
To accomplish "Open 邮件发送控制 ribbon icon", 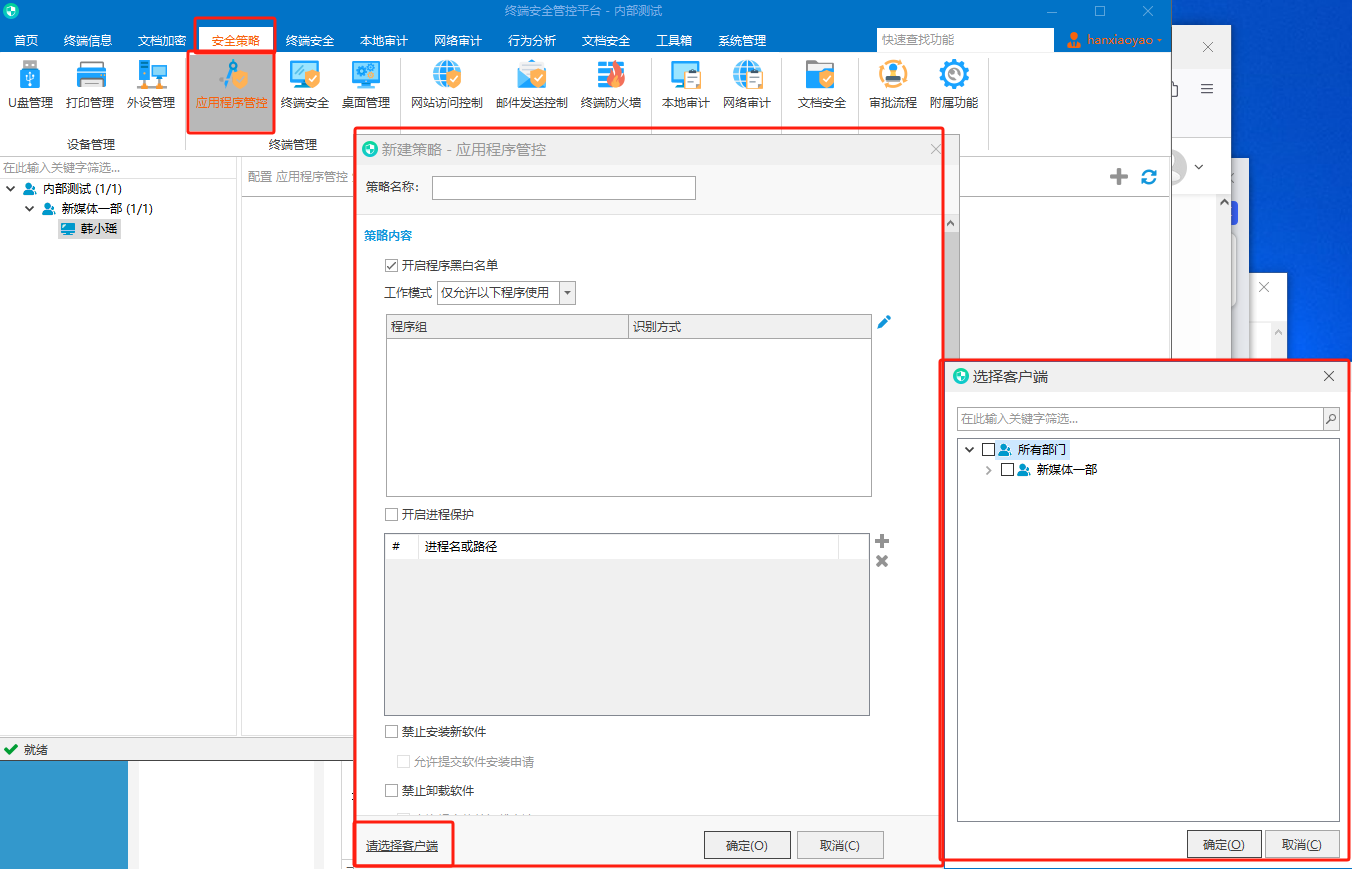I will [531, 85].
